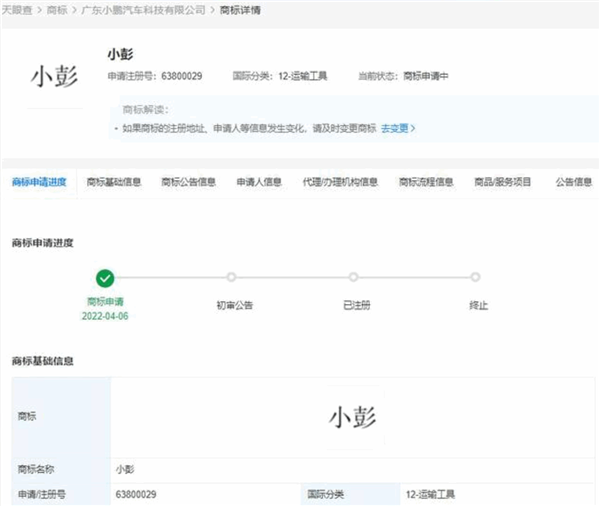Switch to the 公告信息 tab
The width and height of the screenshot is (600, 506).
point(574,182)
